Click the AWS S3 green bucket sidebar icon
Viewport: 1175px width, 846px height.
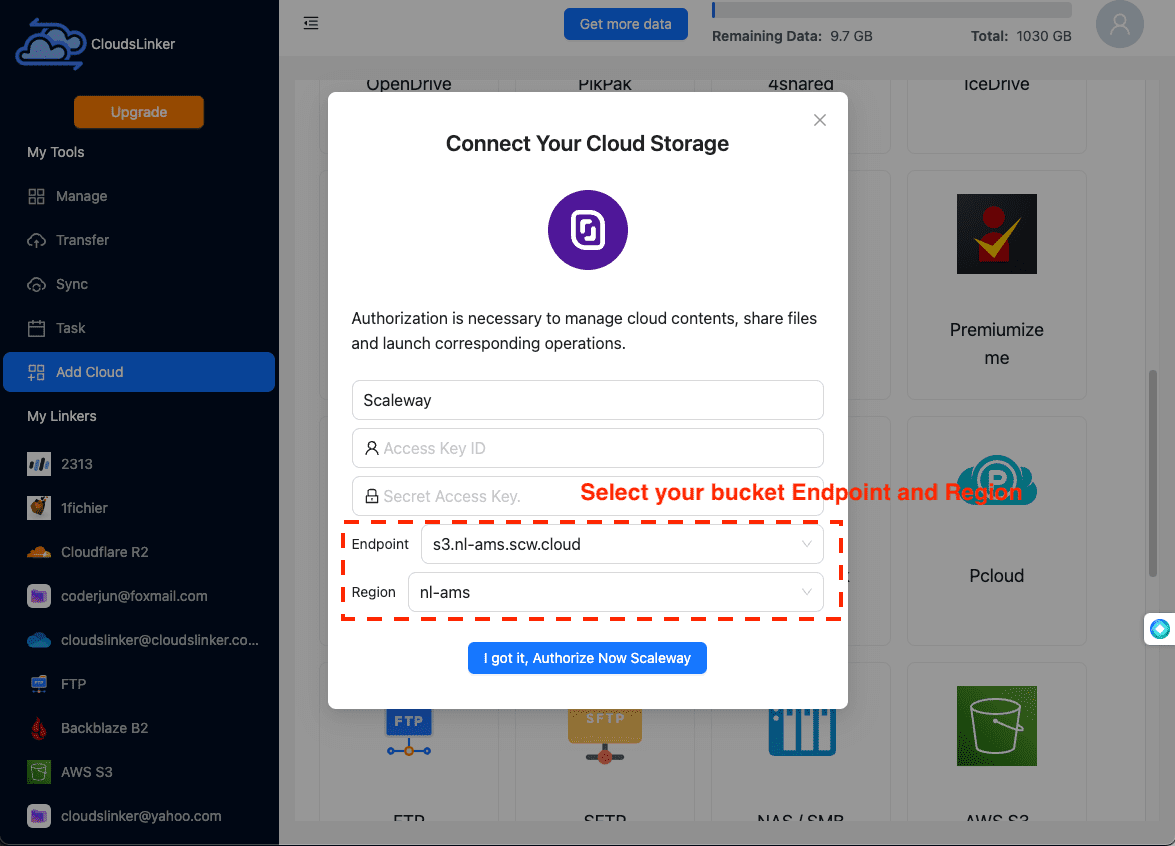39,772
